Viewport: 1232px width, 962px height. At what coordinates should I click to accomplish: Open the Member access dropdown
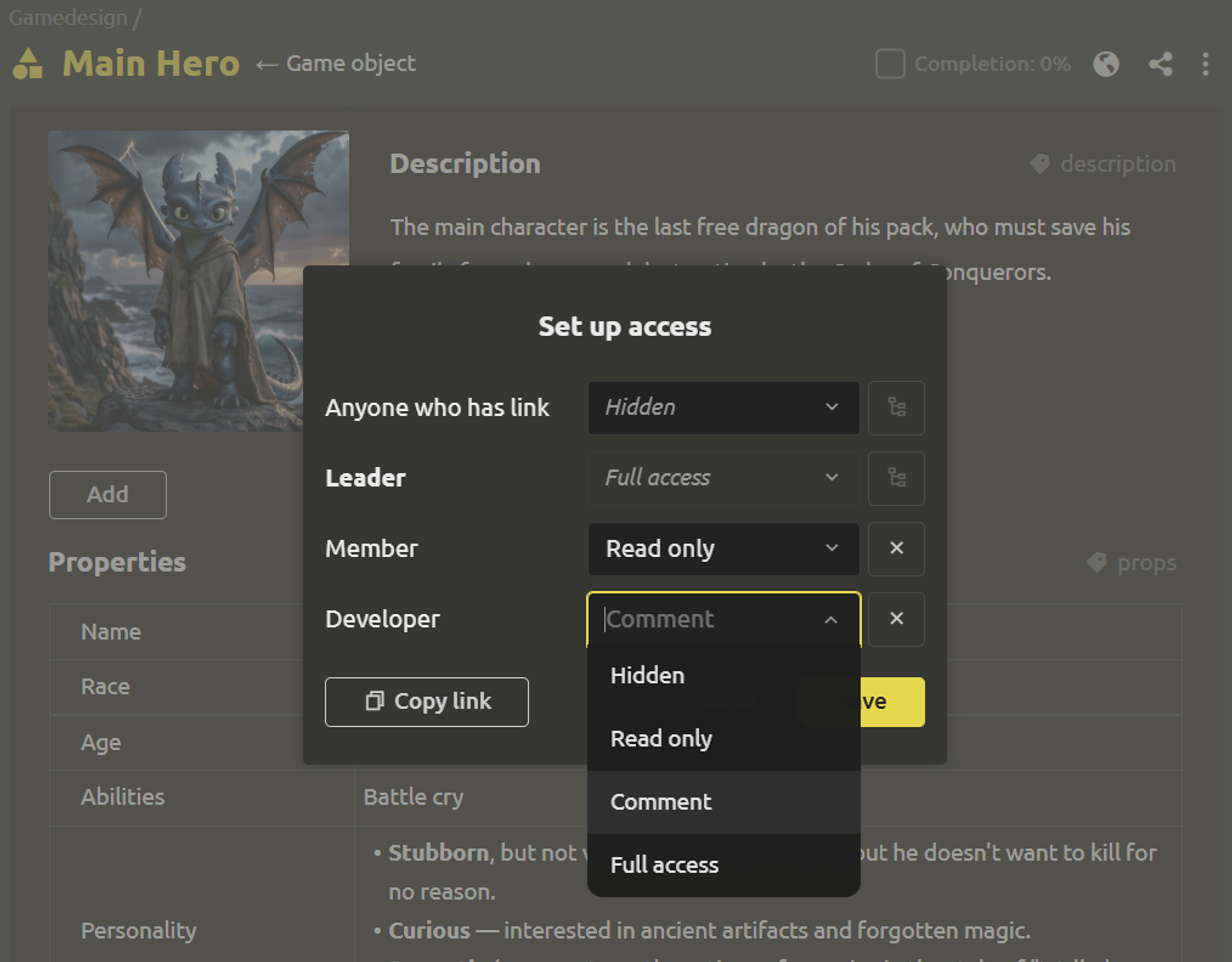tap(723, 549)
